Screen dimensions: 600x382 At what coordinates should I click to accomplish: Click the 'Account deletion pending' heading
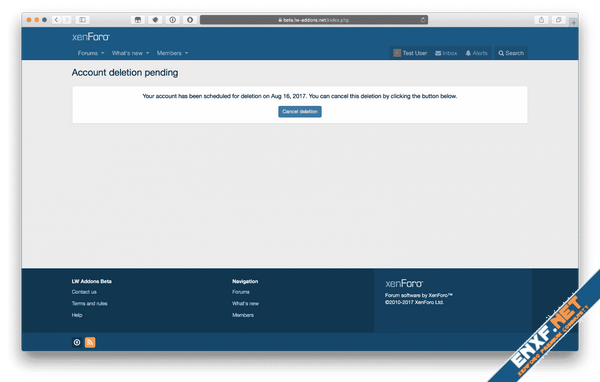pos(125,72)
